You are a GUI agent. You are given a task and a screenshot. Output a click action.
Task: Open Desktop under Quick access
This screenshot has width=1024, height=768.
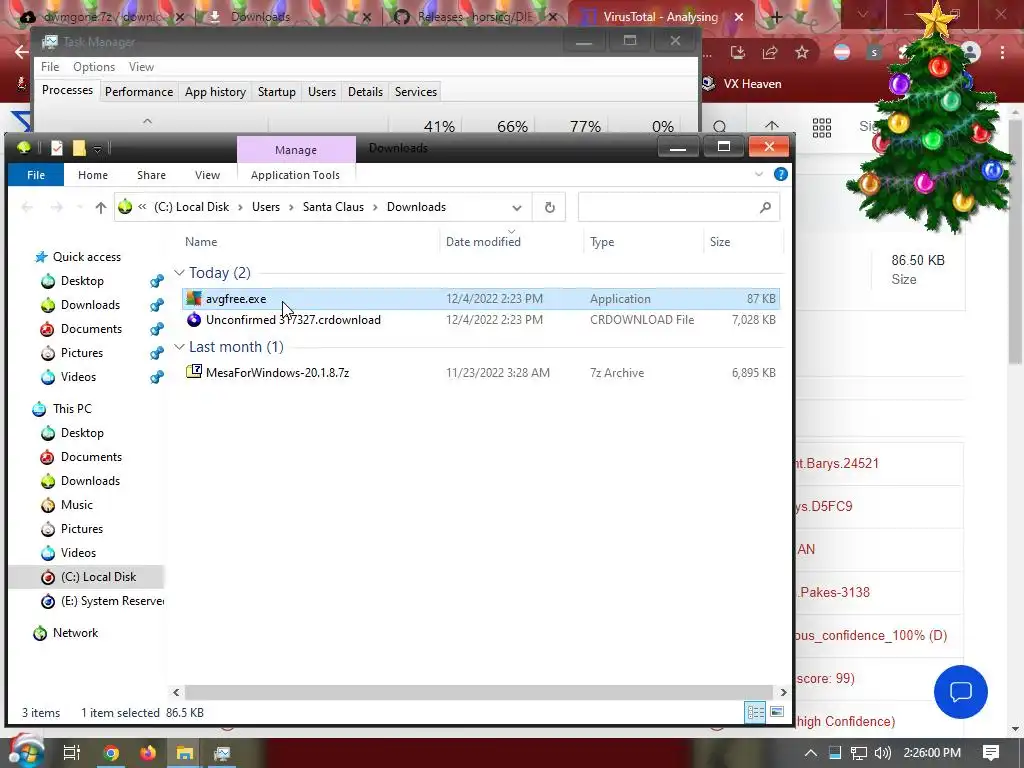pos(82,281)
